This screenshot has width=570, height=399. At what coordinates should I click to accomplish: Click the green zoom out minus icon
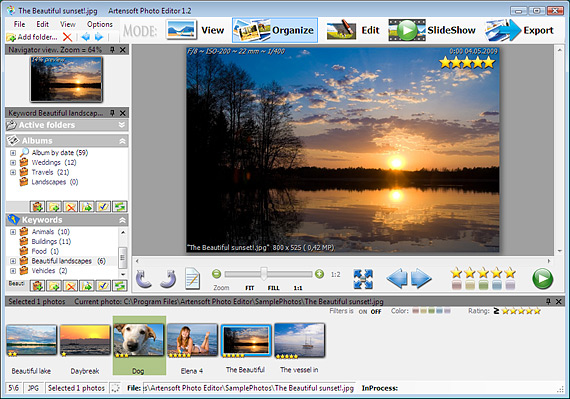pyautogui.click(x=217, y=274)
